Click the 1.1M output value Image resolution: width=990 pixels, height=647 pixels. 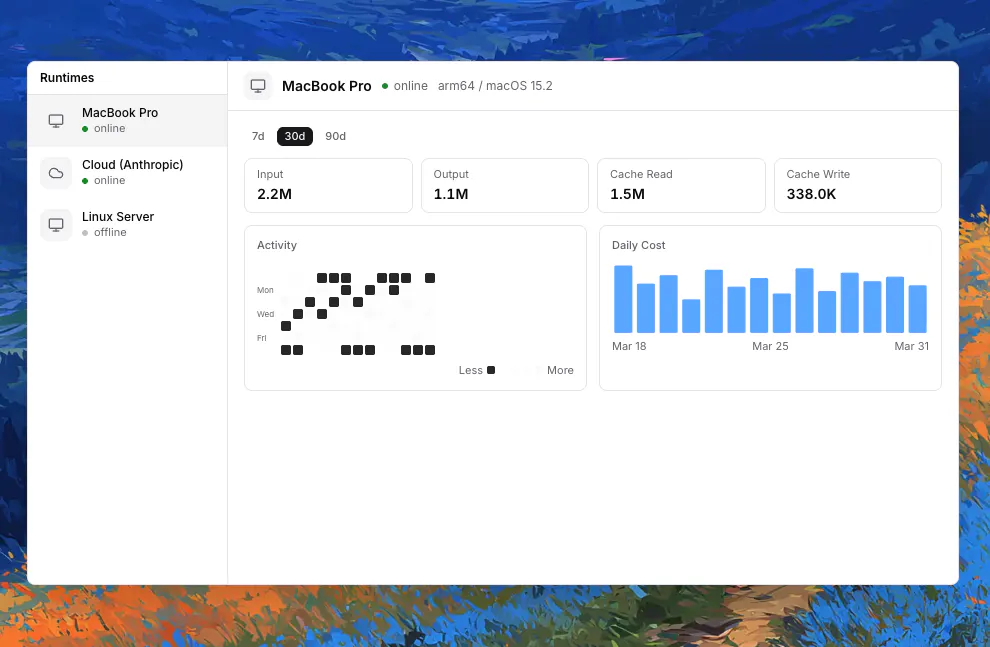point(451,194)
